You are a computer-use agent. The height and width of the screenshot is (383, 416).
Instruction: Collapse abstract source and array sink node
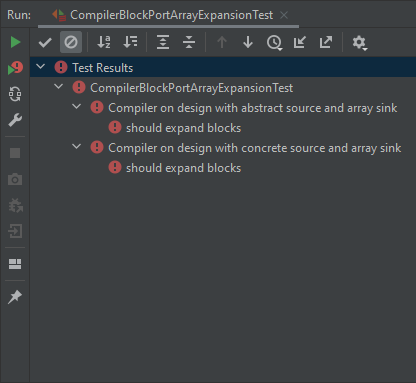pos(76,106)
